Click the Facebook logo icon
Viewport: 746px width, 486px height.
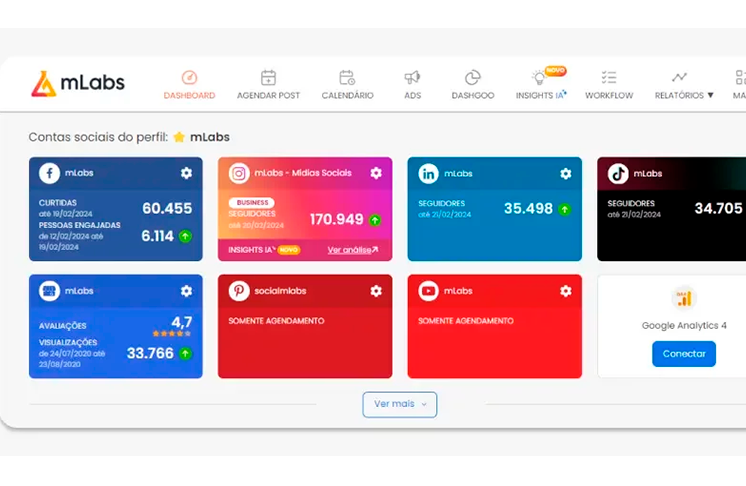coord(49,173)
